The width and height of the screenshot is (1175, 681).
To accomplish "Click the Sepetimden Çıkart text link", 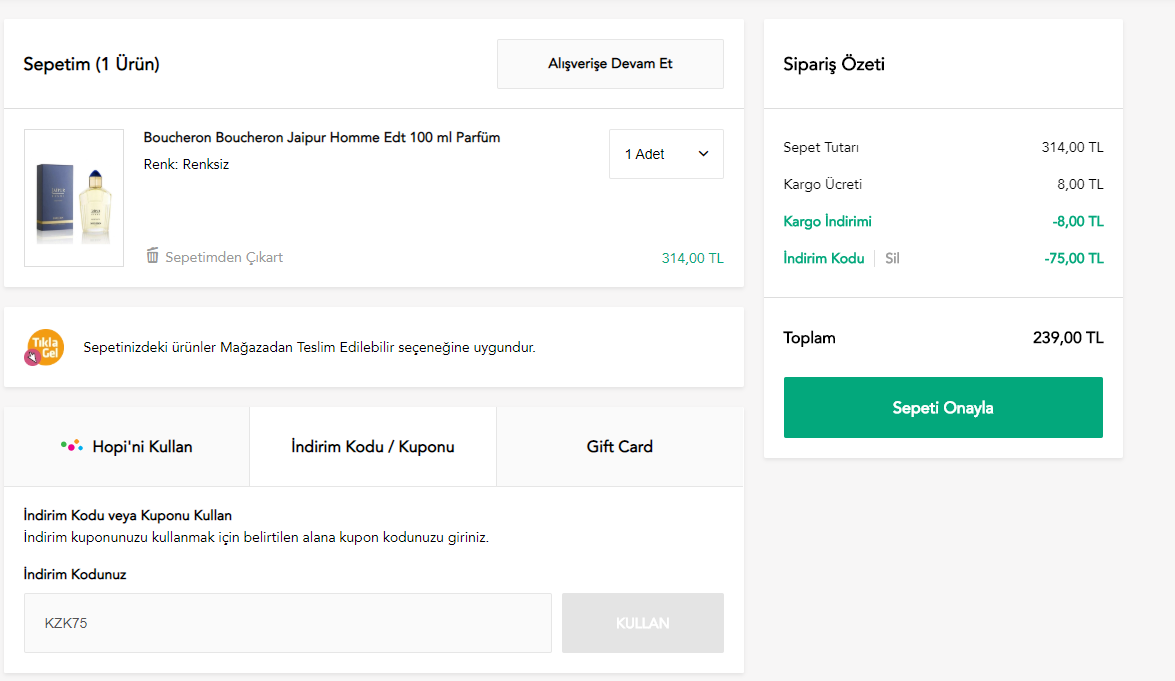I will 224,257.
